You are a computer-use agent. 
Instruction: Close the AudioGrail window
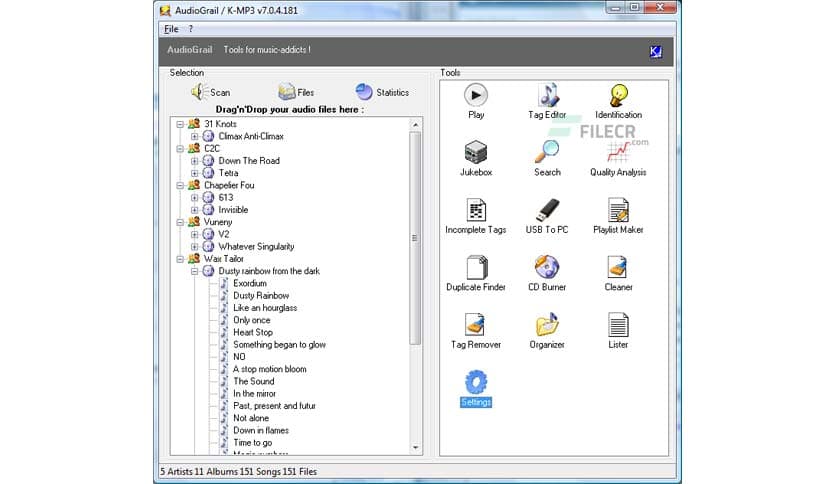(660, 7)
